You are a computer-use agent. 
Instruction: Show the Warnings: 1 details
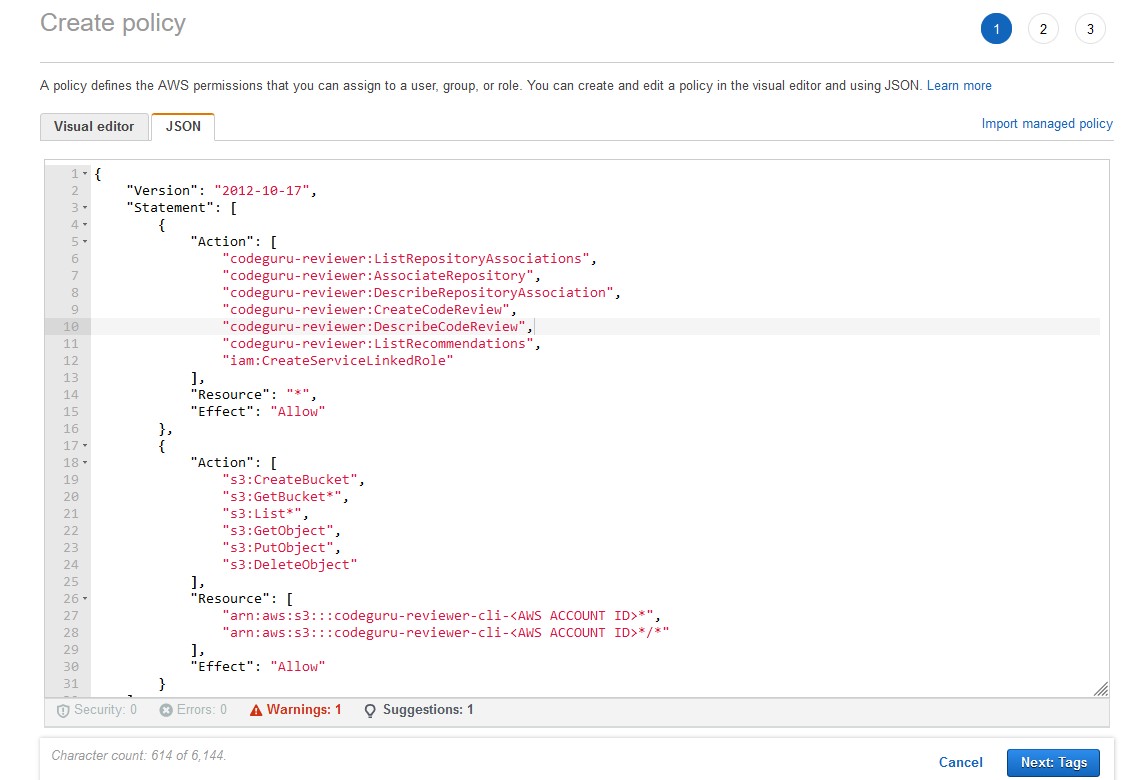point(303,710)
